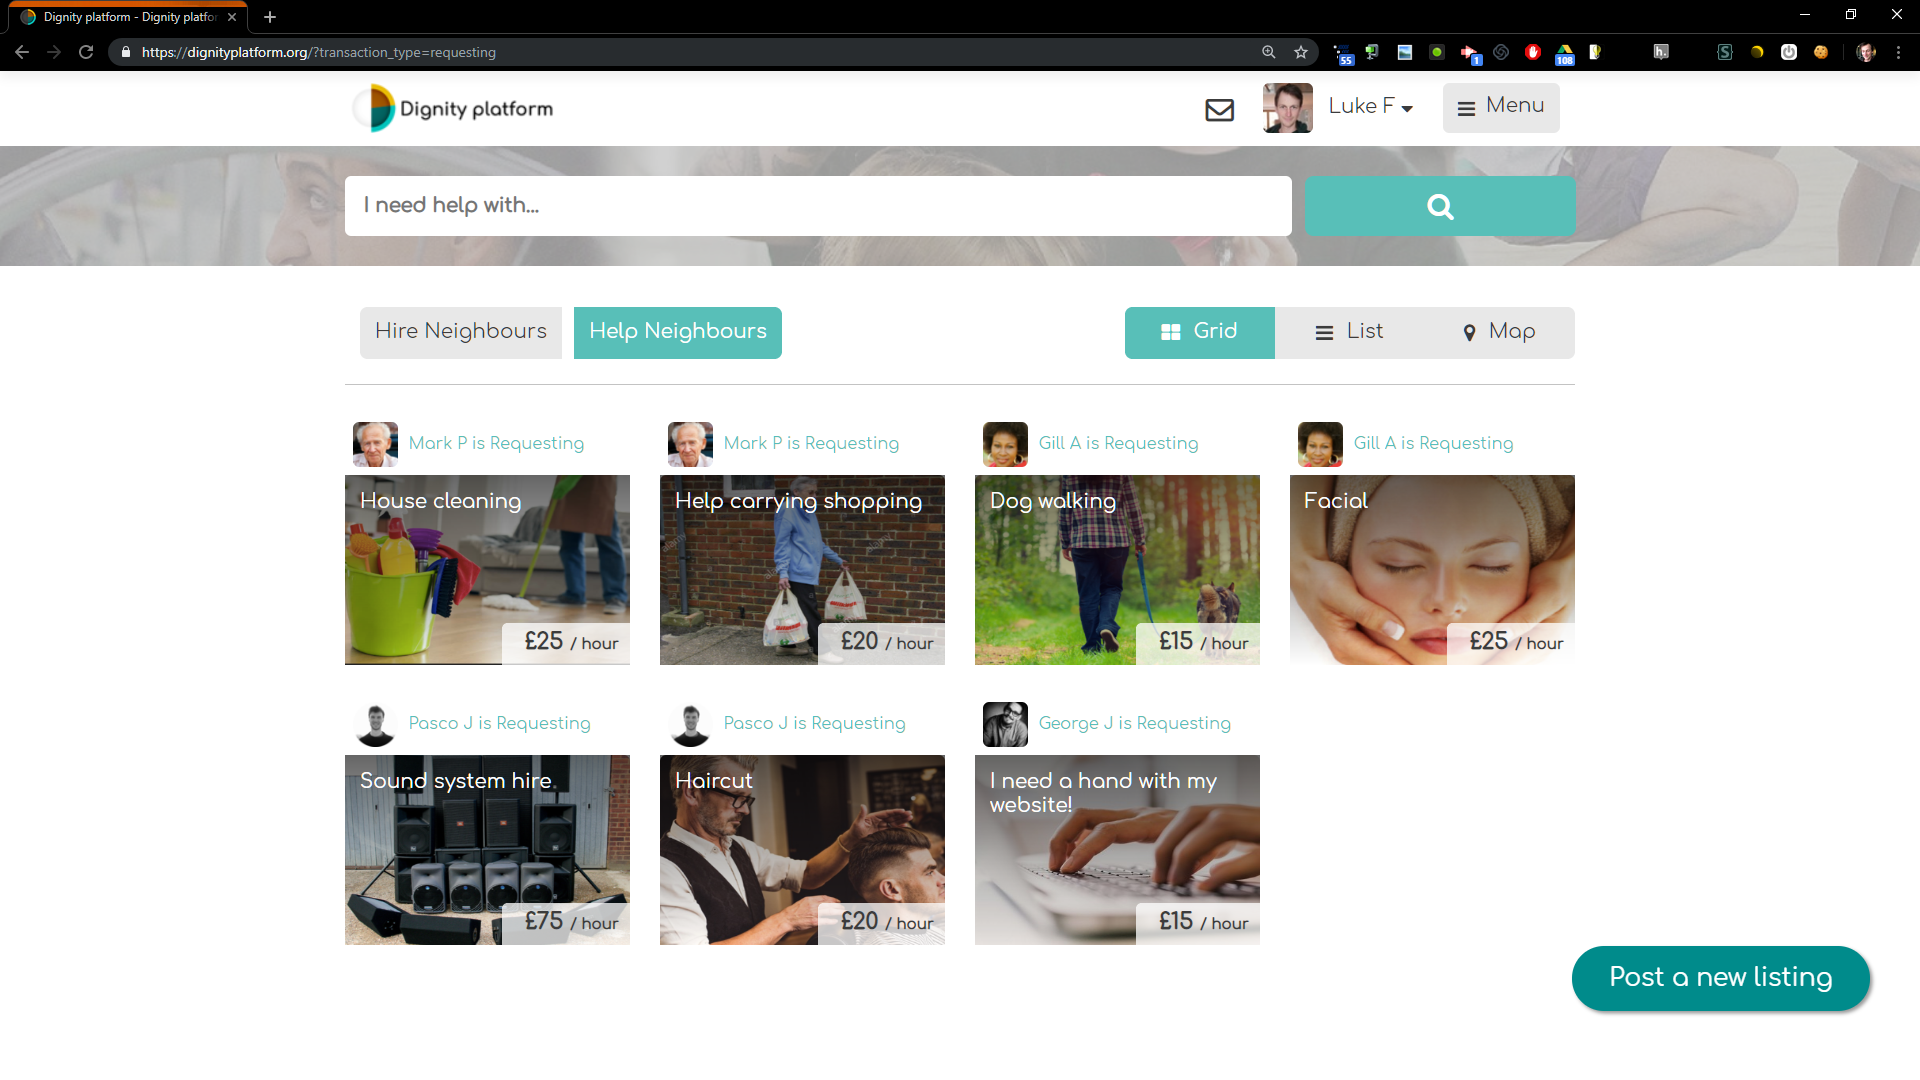Switch to Grid view

click(1199, 332)
